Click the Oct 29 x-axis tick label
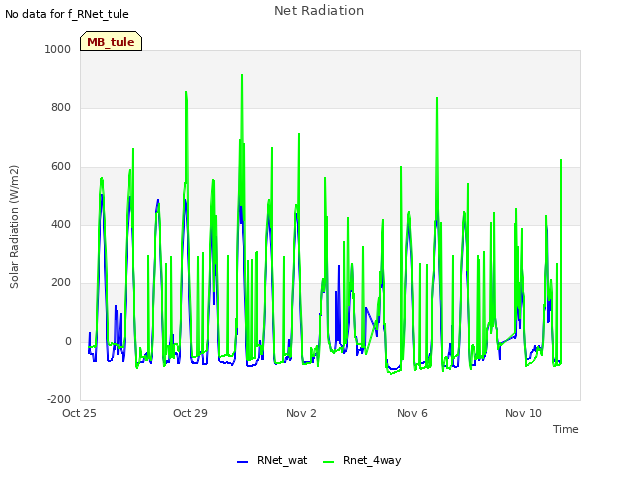 190,413
